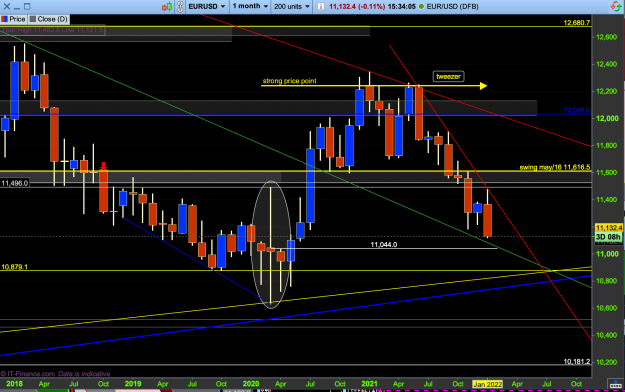The height and width of the screenshot is (392, 625).
Task: Click the 12,000 tick on price axis
Action: (x=607, y=118)
